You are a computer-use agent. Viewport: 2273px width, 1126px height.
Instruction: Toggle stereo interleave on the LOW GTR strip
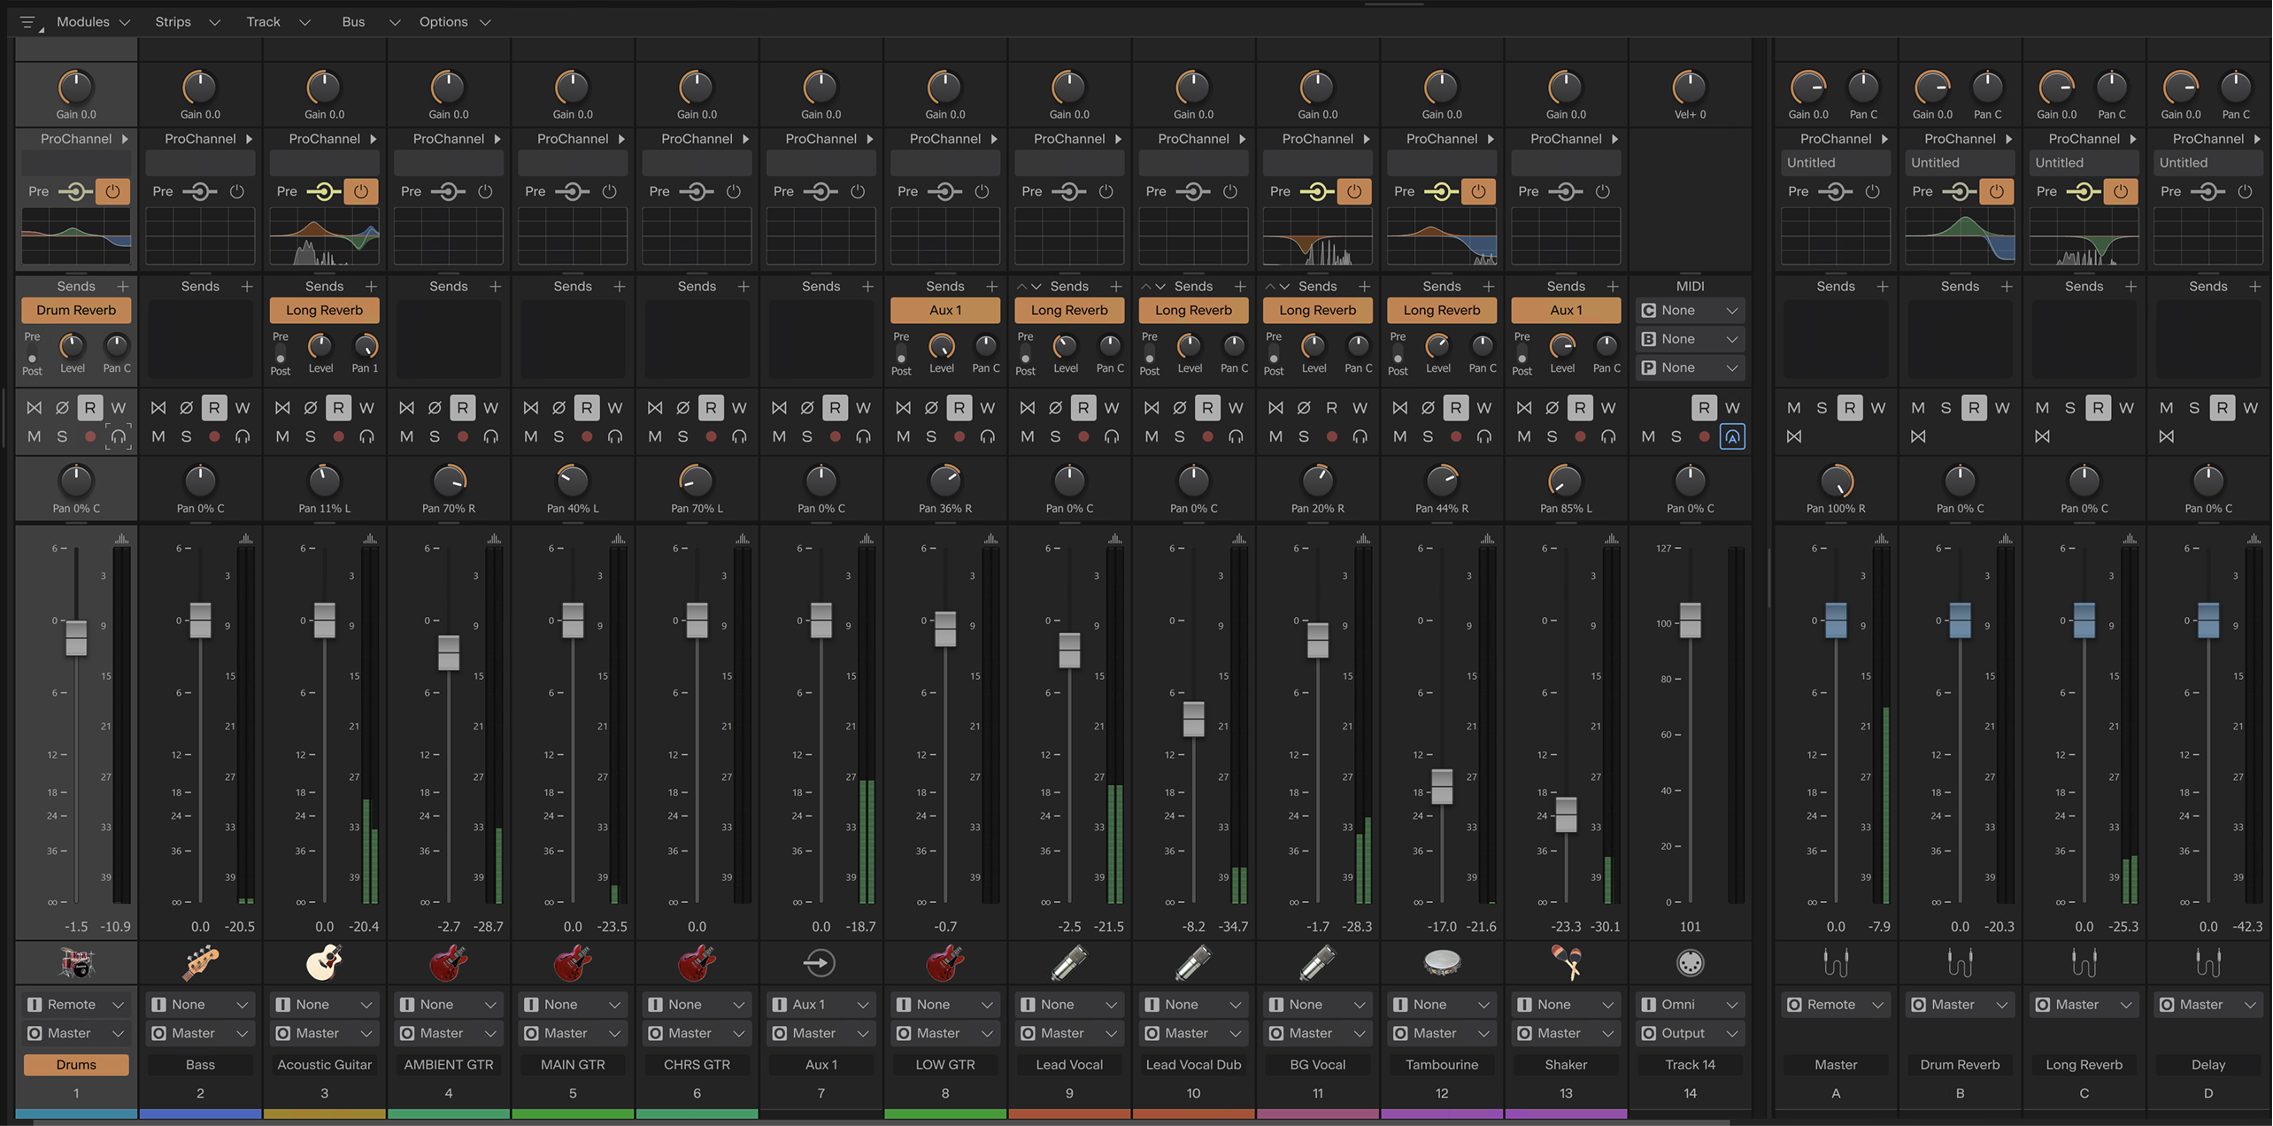903,407
